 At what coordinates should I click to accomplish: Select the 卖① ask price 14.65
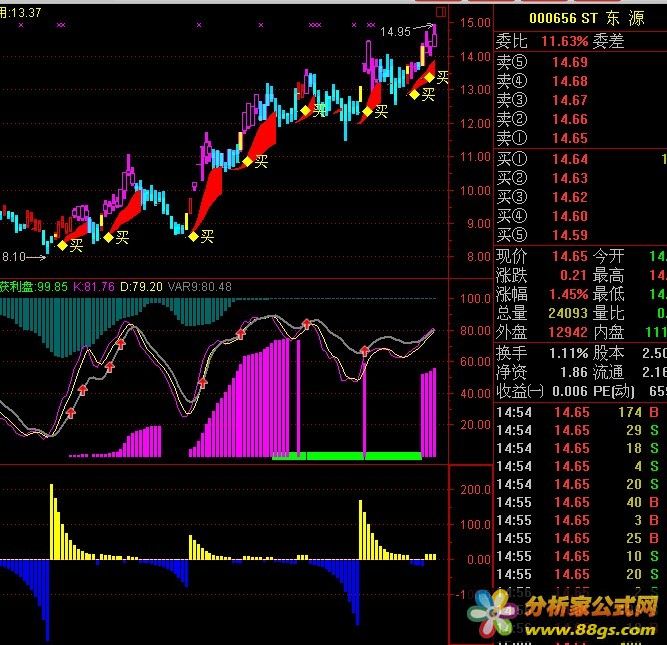pyautogui.click(x=570, y=138)
